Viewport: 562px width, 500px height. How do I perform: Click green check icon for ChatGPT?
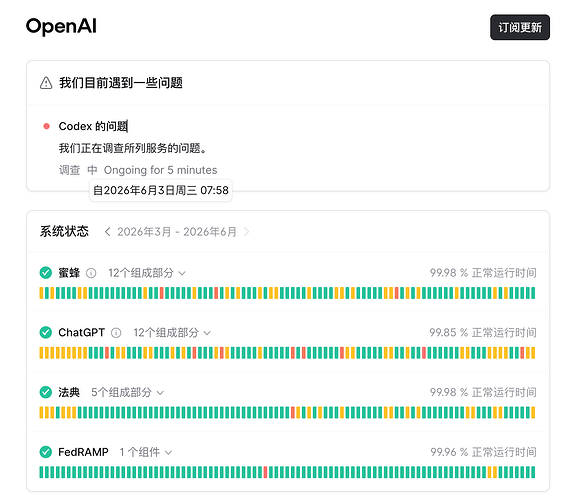46,333
